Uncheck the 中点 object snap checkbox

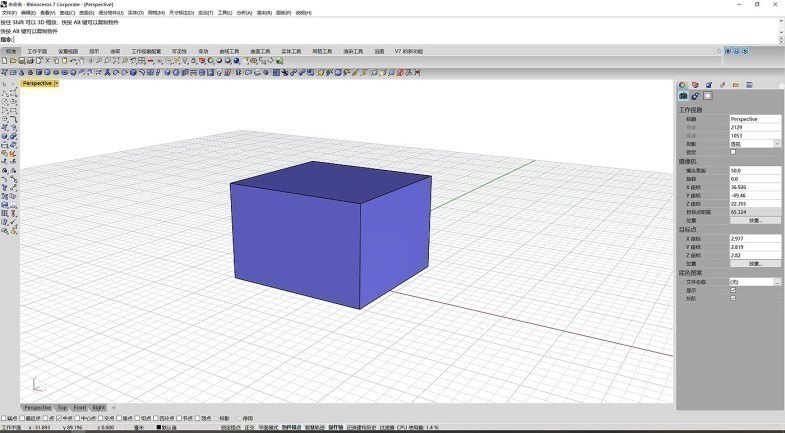(x=60, y=418)
